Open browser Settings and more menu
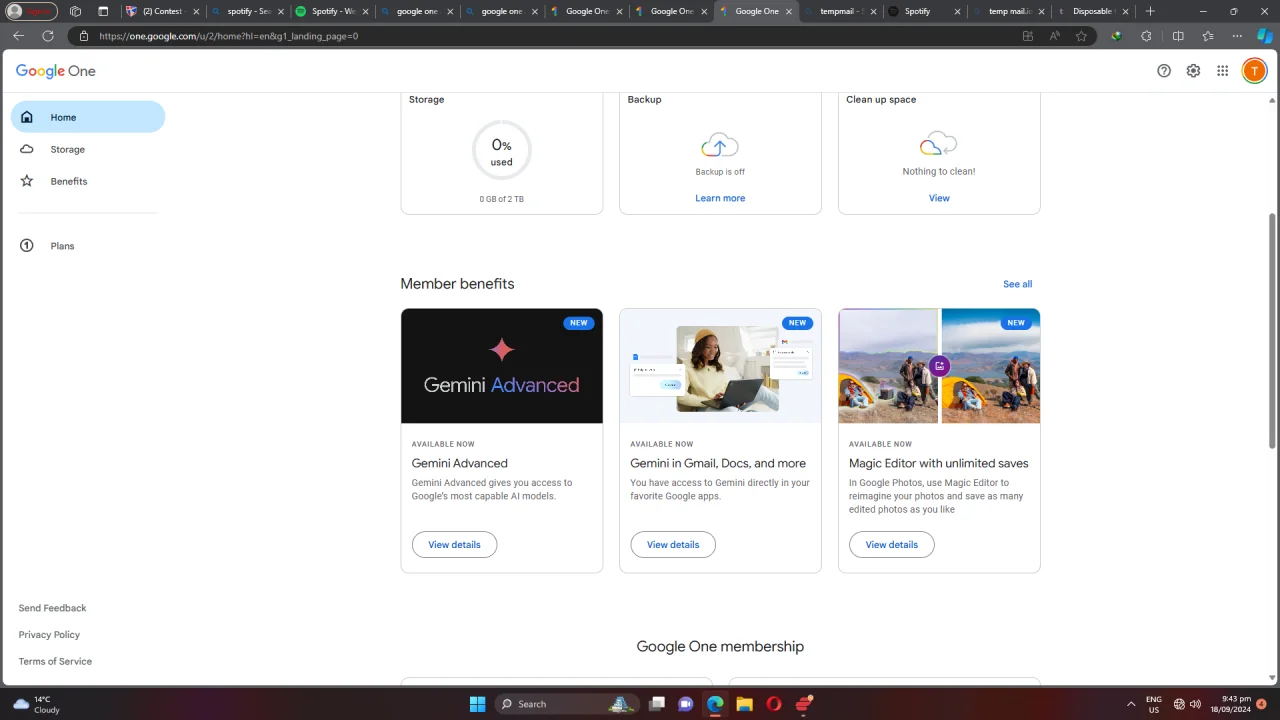 (x=1236, y=36)
